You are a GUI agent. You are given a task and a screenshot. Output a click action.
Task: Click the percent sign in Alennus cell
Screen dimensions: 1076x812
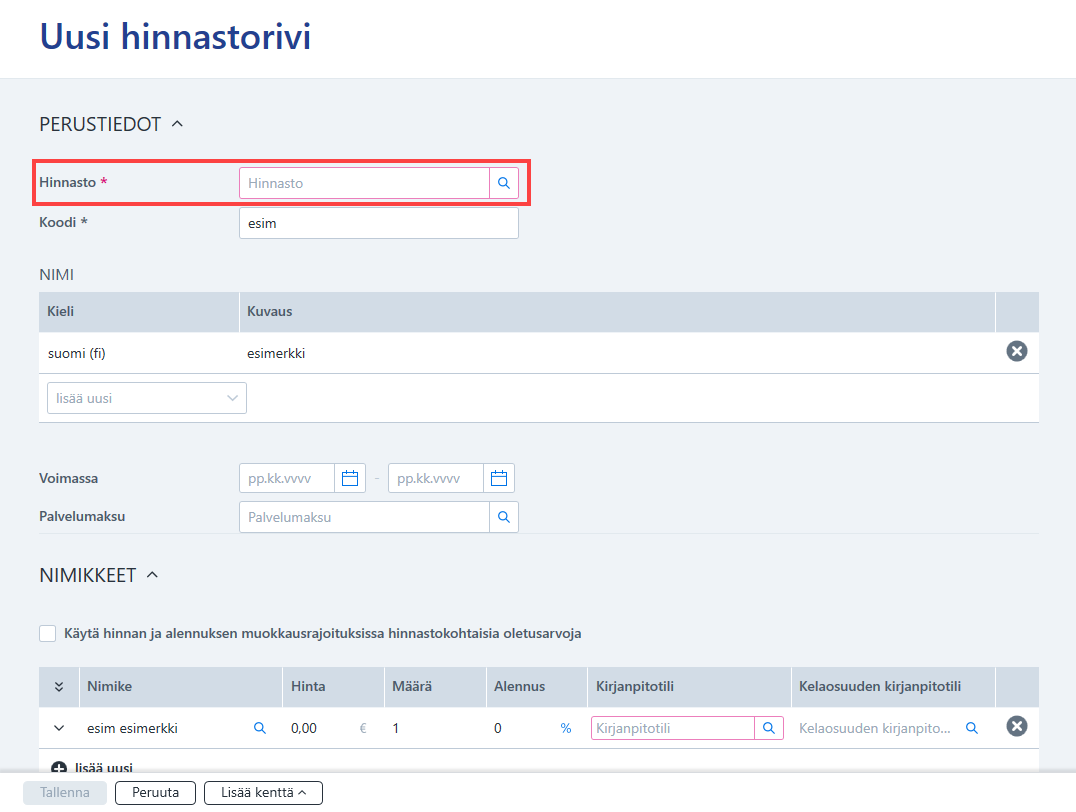[565, 728]
